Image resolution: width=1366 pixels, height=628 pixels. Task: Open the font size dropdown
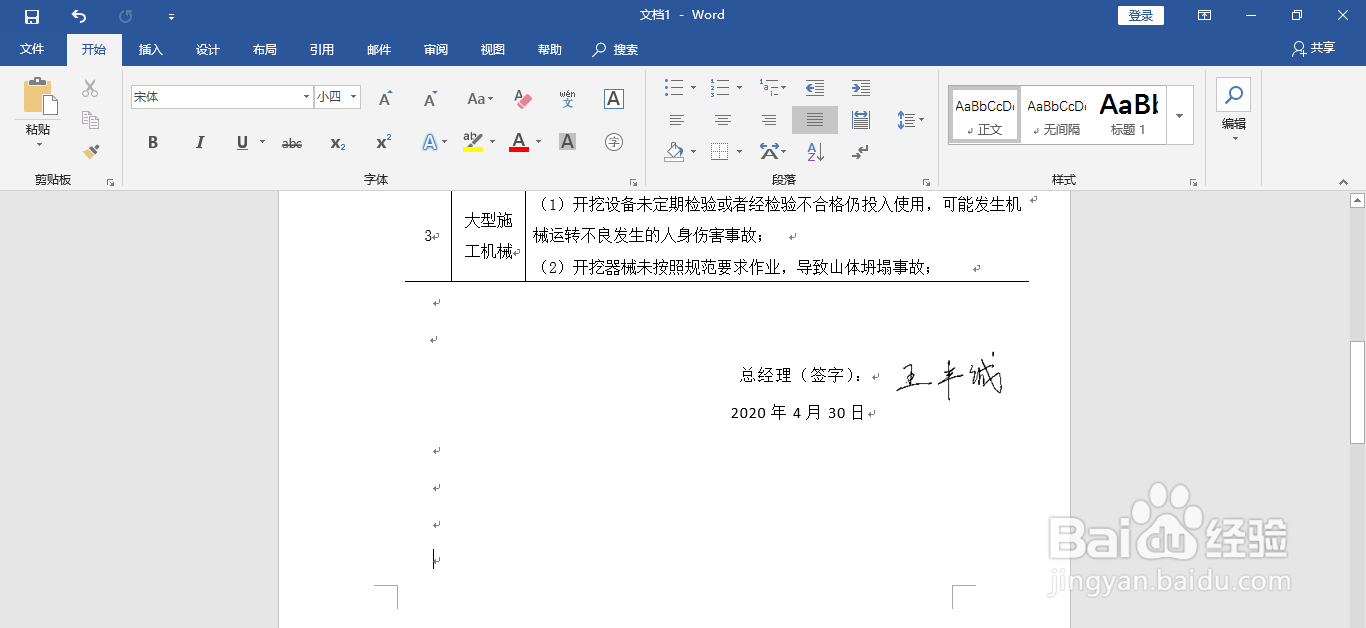[x=352, y=96]
